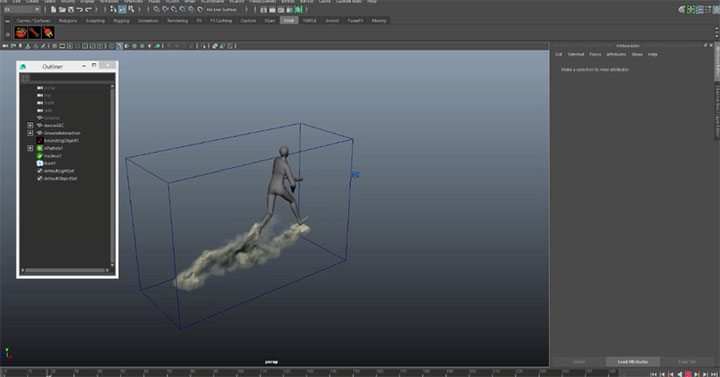The height and width of the screenshot is (377, 720).
Task: Switch to the Polygons shelf tab
Action: click(68, 21)
